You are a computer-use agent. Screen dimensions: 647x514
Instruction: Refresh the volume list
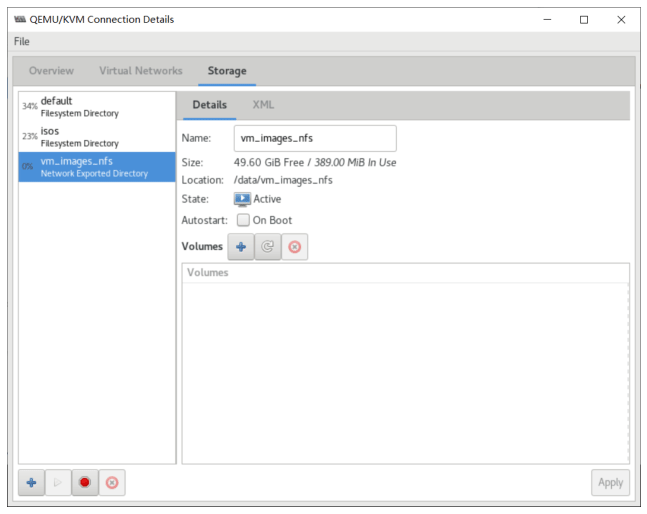click(268, 247)
